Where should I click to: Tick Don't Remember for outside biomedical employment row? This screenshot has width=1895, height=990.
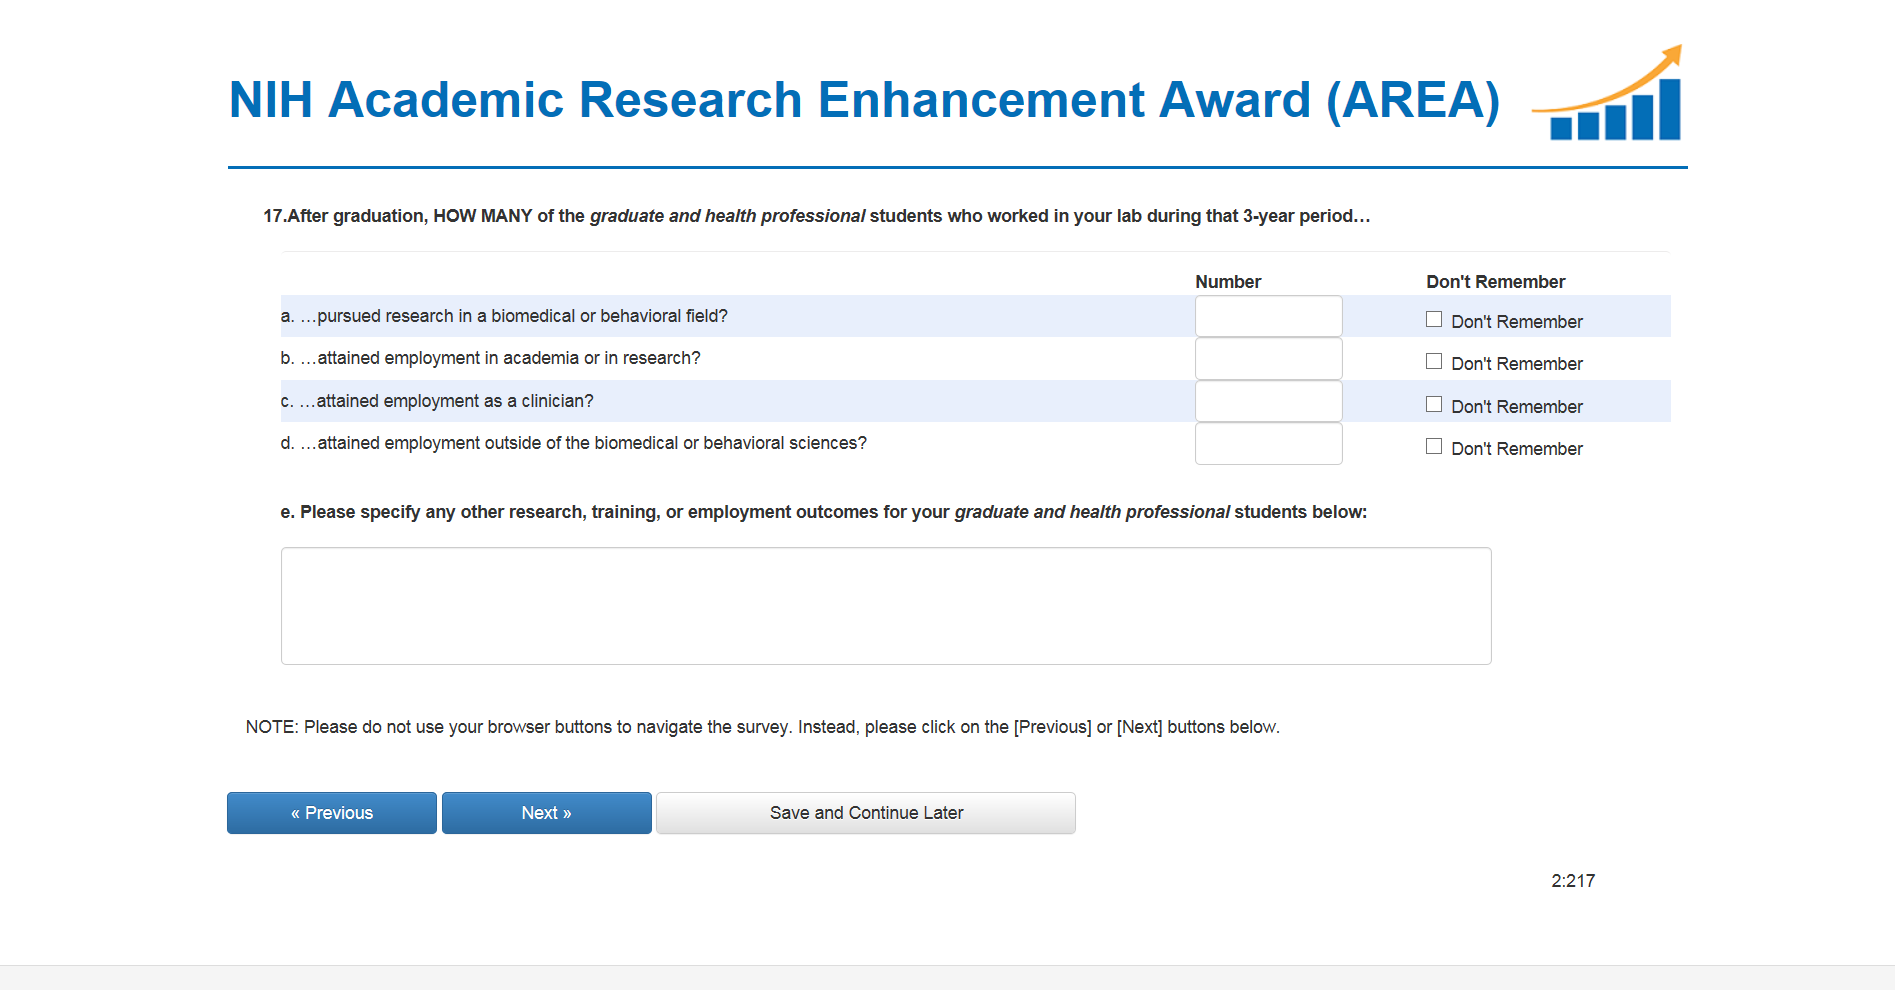tap(1434, 447)
